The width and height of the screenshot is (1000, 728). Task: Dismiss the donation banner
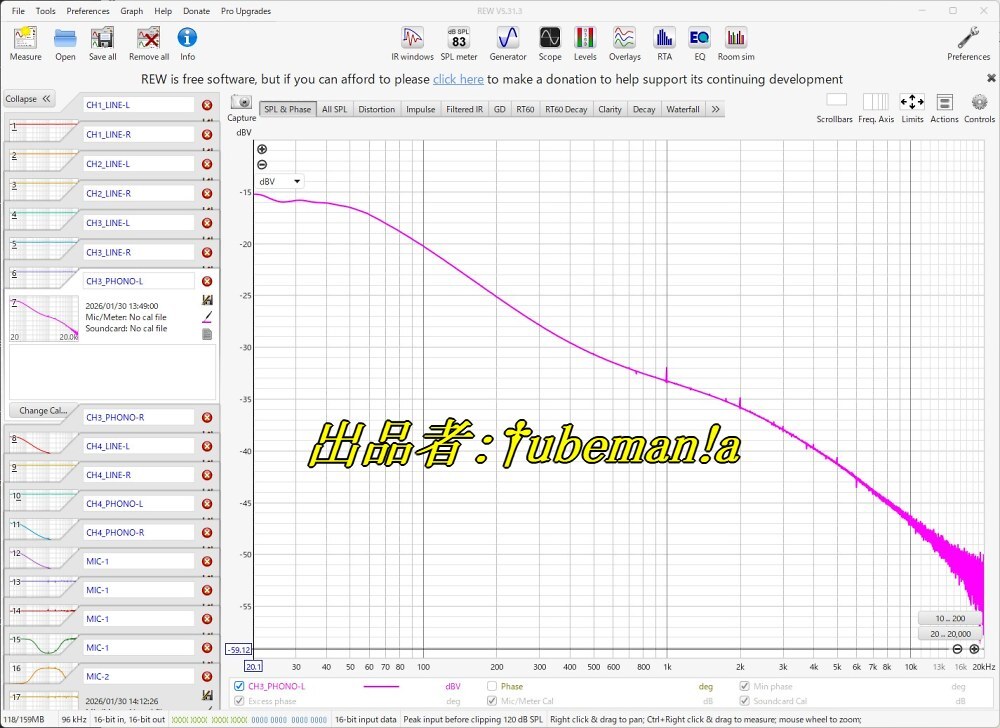990,78
